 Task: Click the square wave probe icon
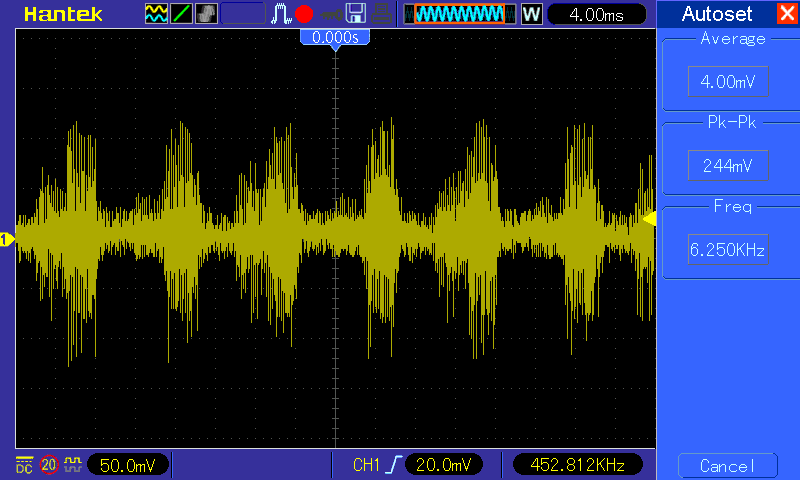click(x=72, y=464)
